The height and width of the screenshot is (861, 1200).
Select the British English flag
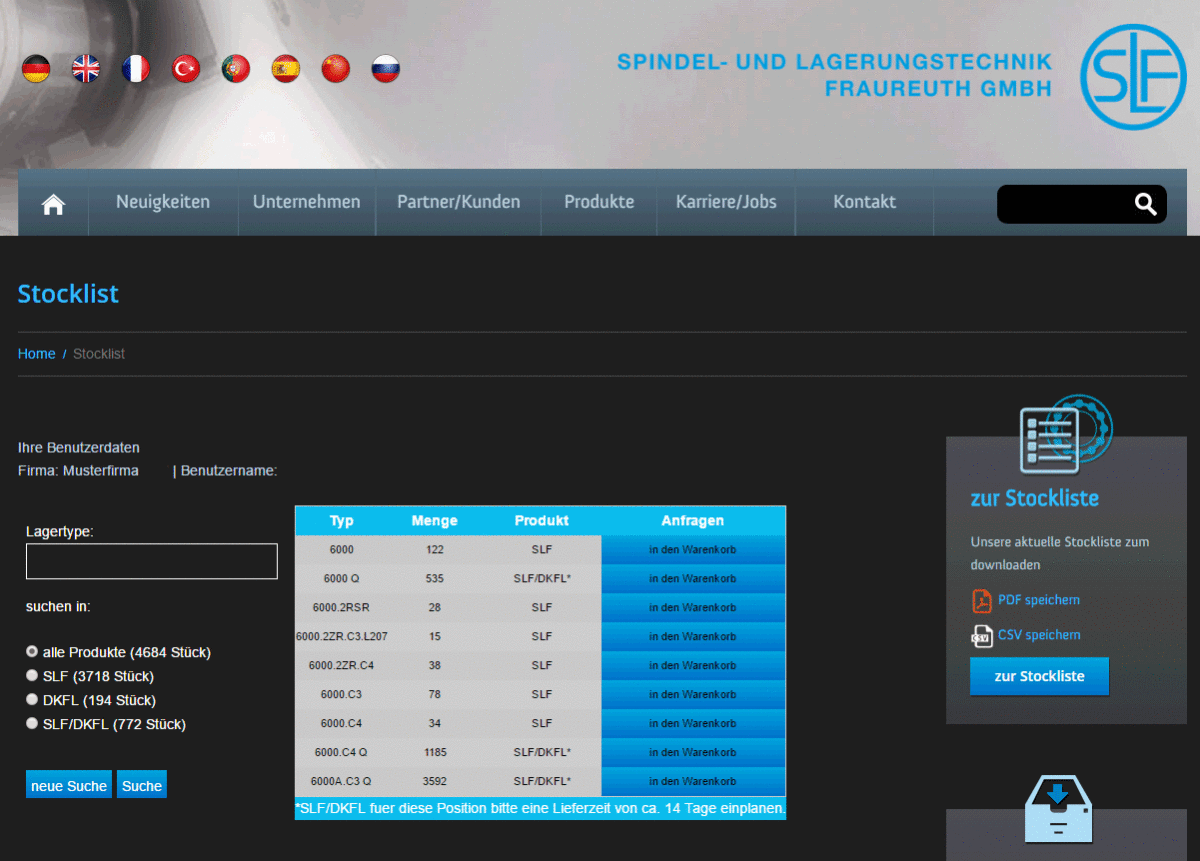[86, 68]
